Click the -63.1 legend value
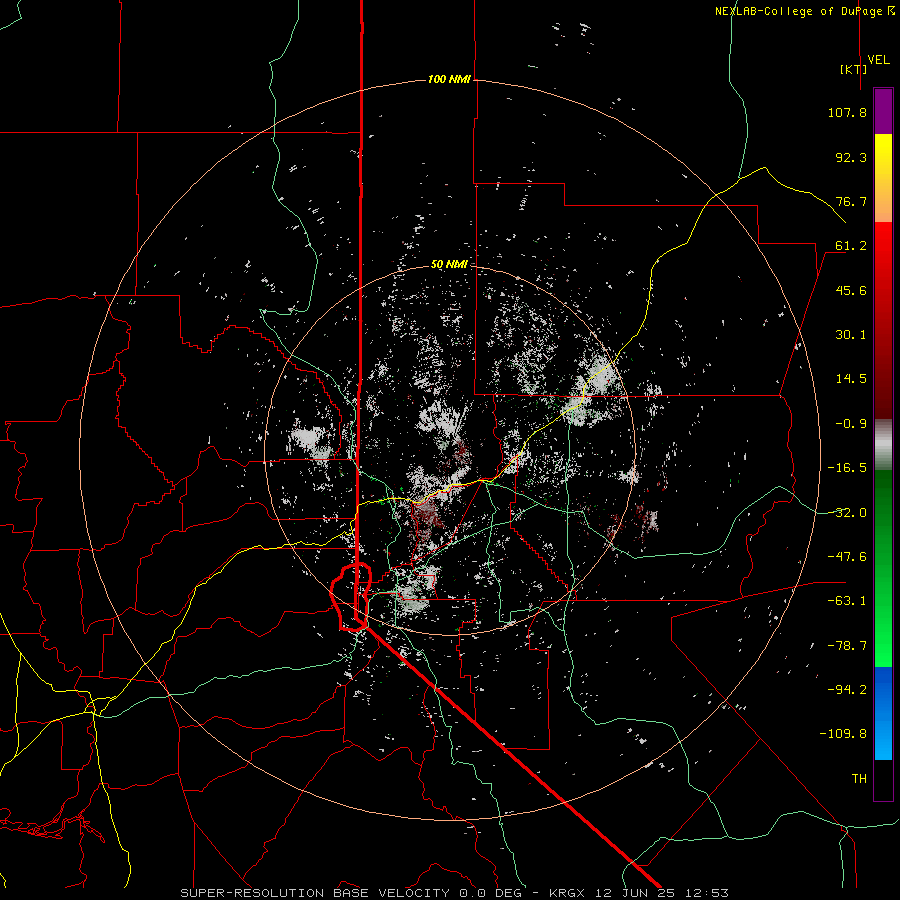Viewport: 900px width, 900px height. click(x=847, y=601)
